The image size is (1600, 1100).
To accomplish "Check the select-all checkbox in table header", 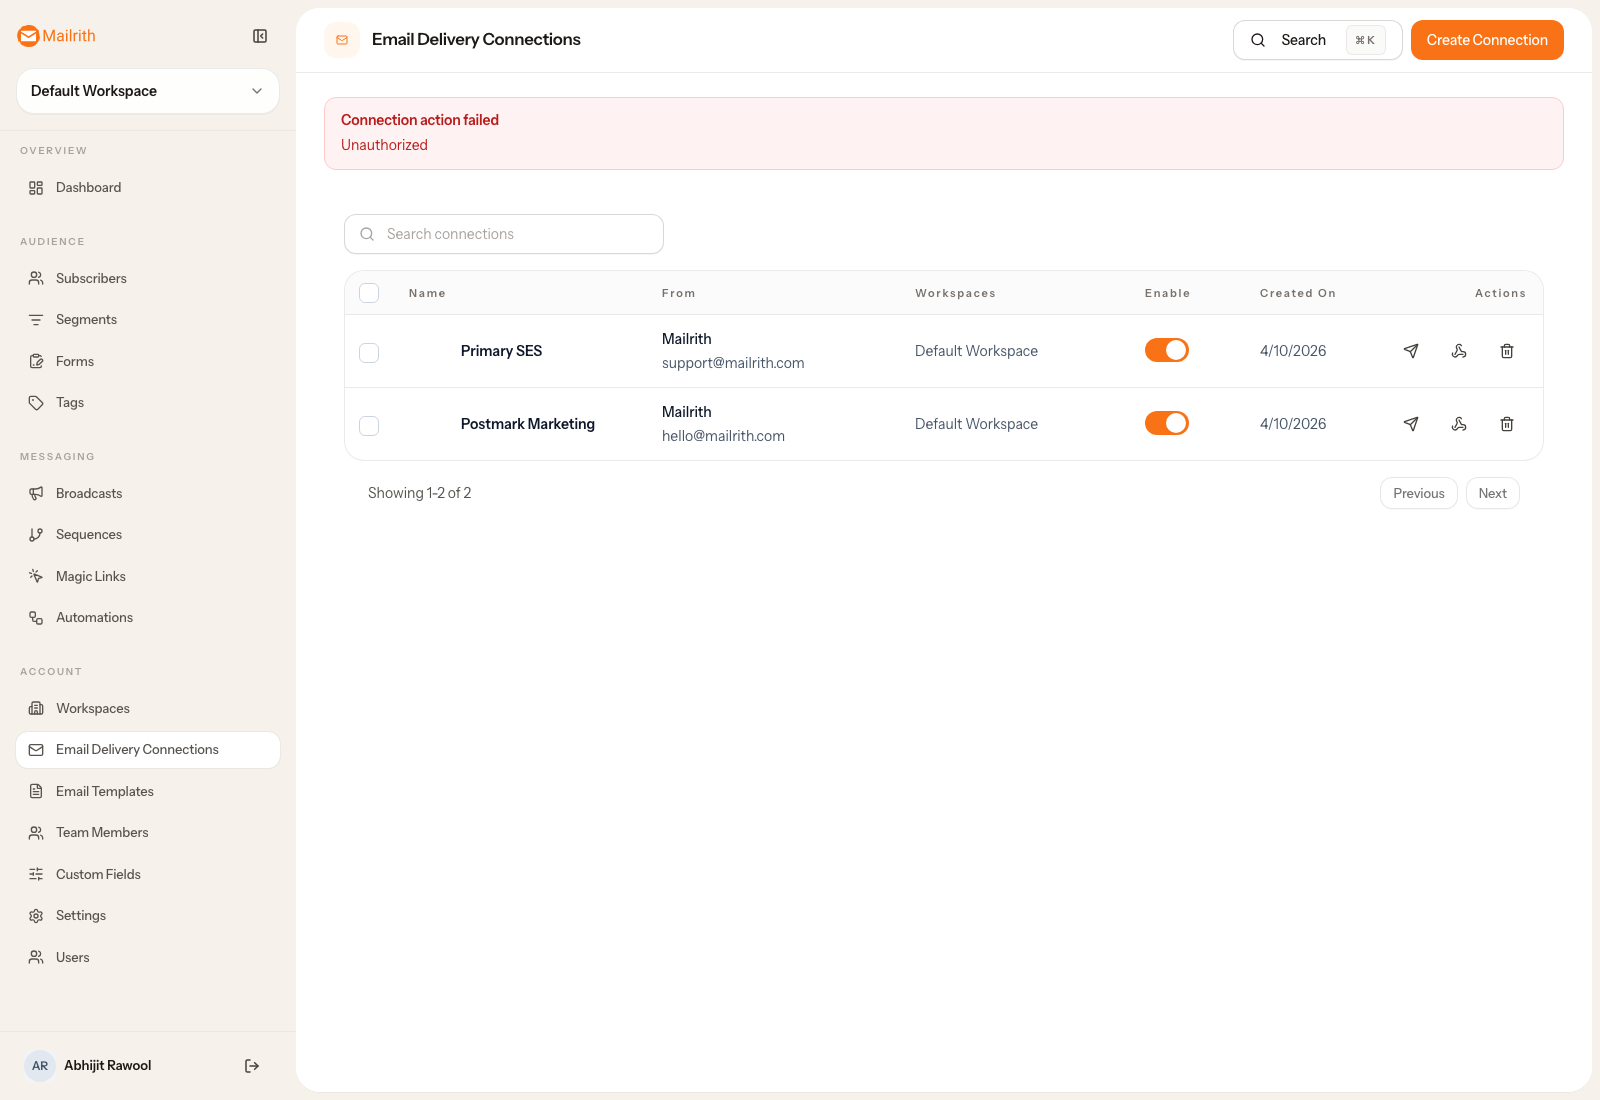I will pyautogui.click(x=369, y=293).
